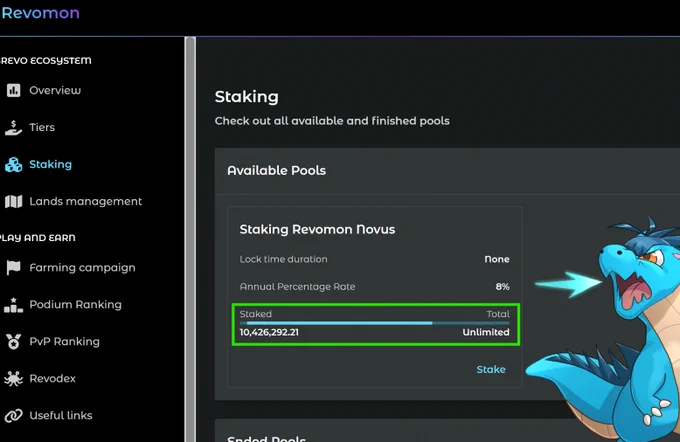Viewport: 680px width, 442px height.
Task: Click the Staking page heading
Action: point(247,97)
